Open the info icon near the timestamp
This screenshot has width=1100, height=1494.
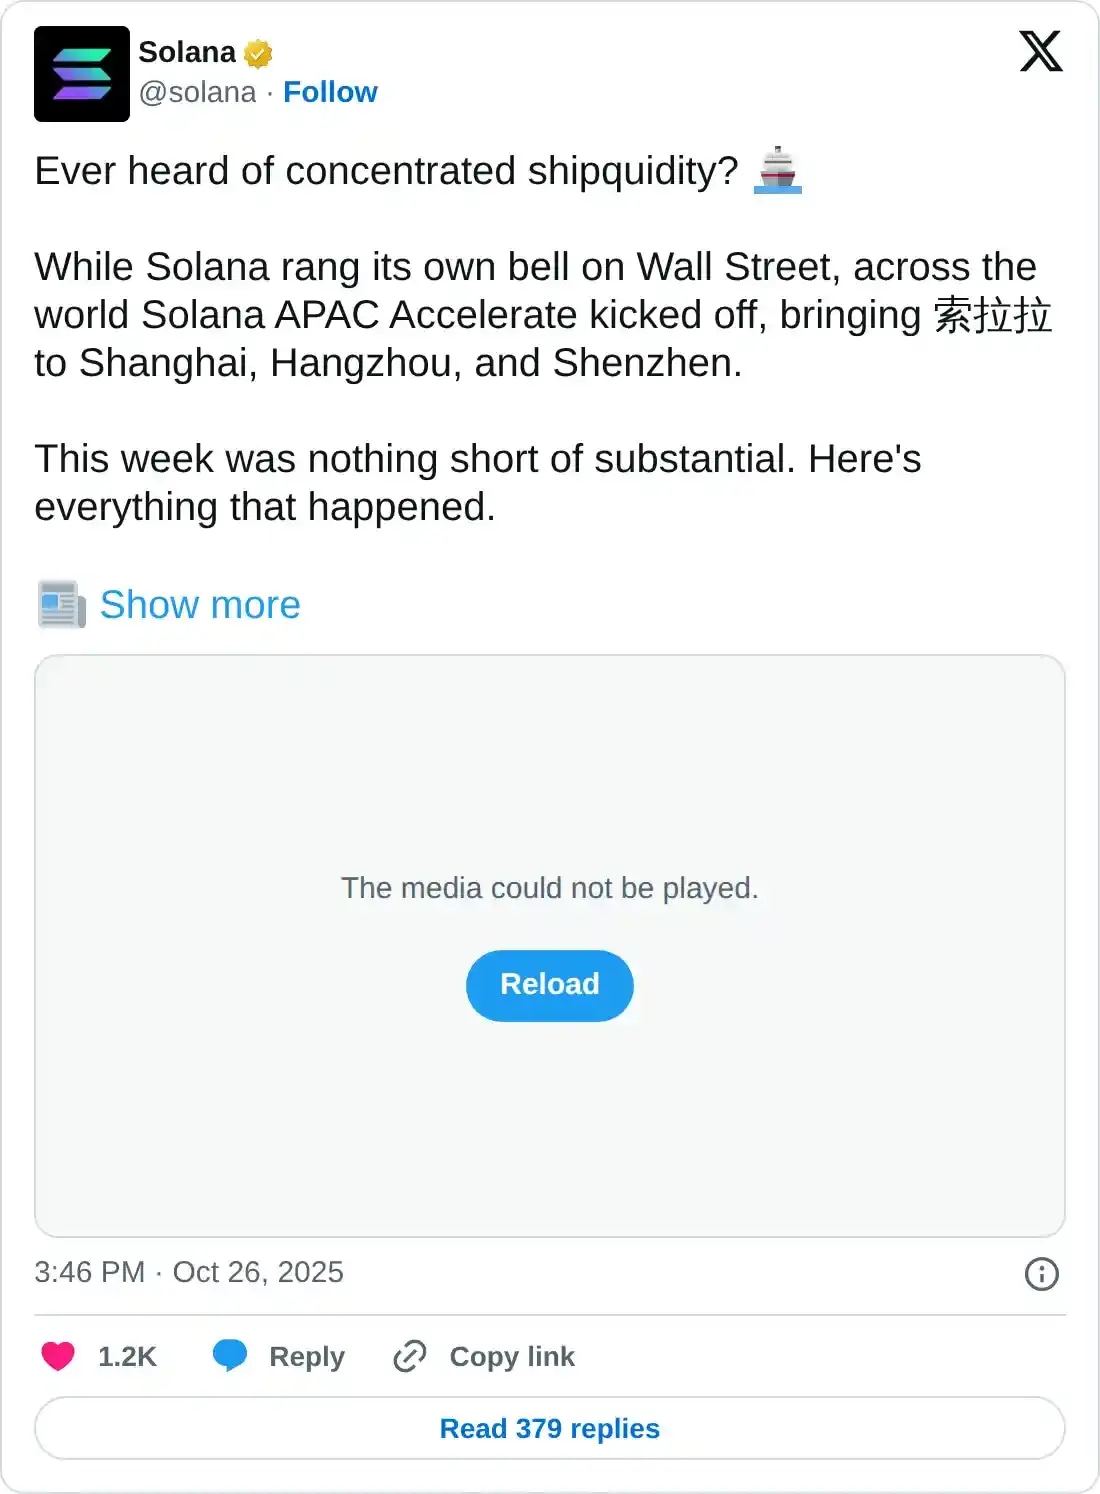1040,1272
